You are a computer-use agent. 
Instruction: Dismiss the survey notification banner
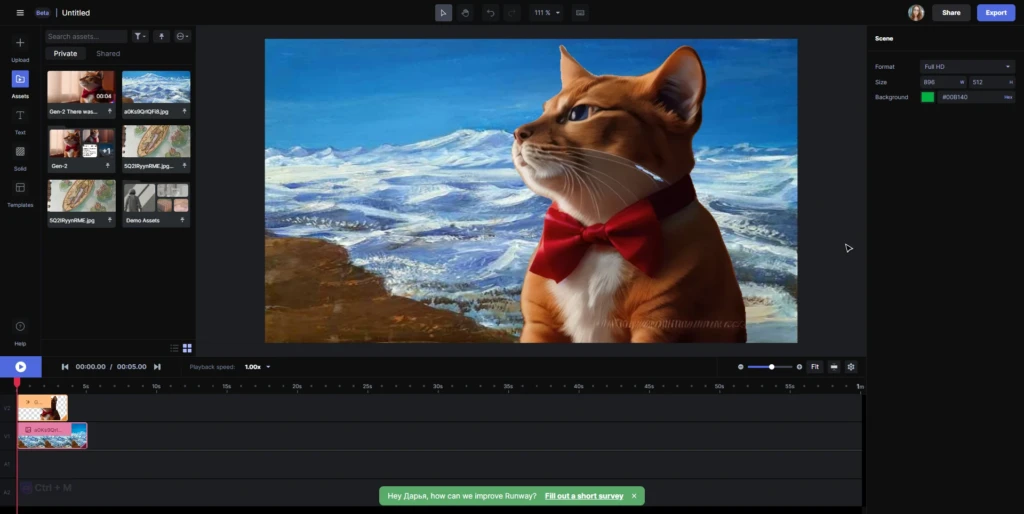[633, 496]
